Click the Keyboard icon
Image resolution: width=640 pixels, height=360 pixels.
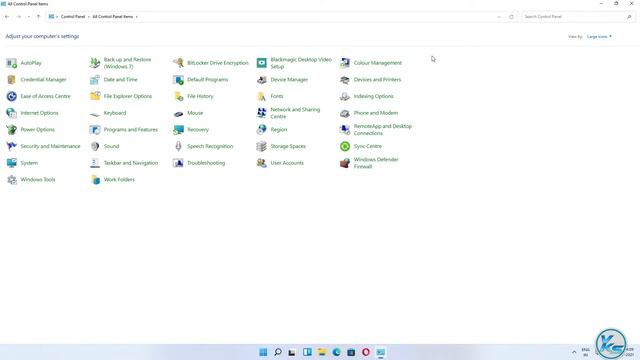[95, 114]
